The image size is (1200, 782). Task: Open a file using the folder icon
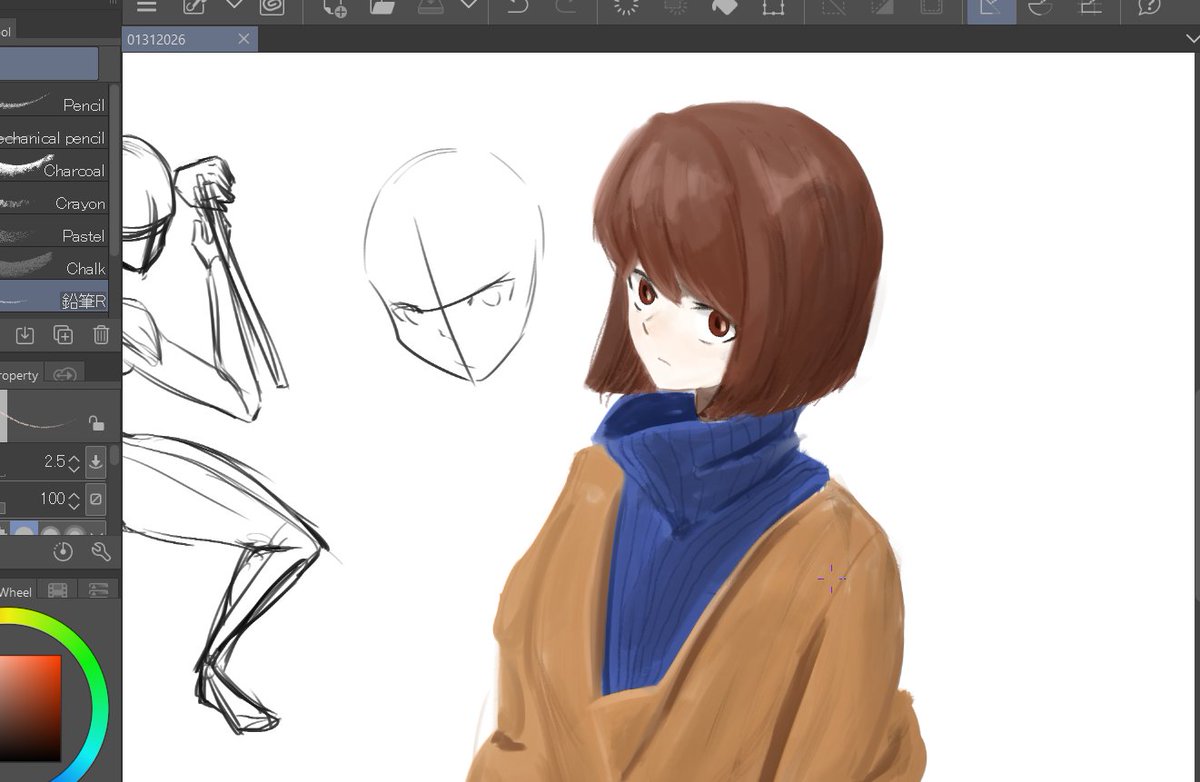coord(382,5)
